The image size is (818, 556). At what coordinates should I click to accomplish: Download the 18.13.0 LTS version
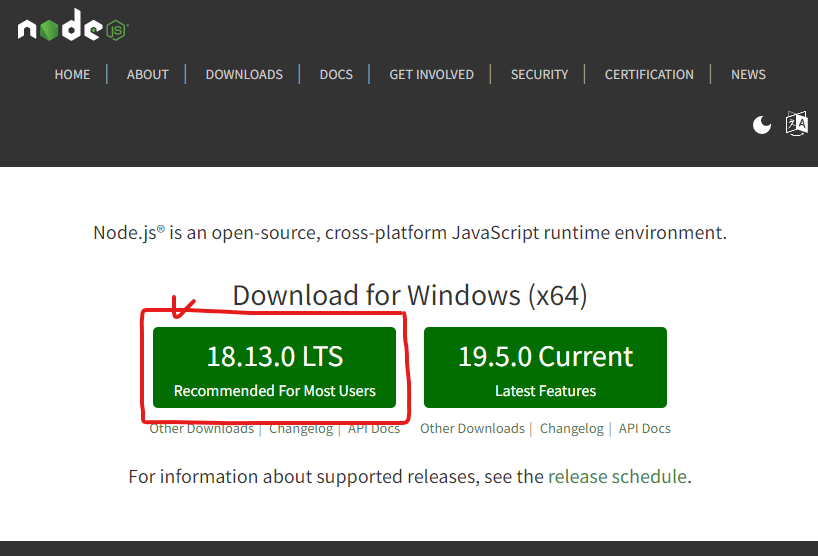[274, 368]
